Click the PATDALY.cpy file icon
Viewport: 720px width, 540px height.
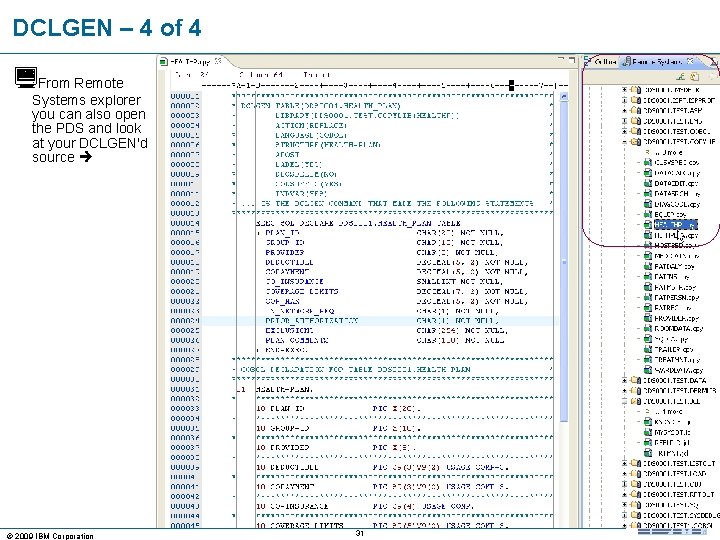pos(648,266)
